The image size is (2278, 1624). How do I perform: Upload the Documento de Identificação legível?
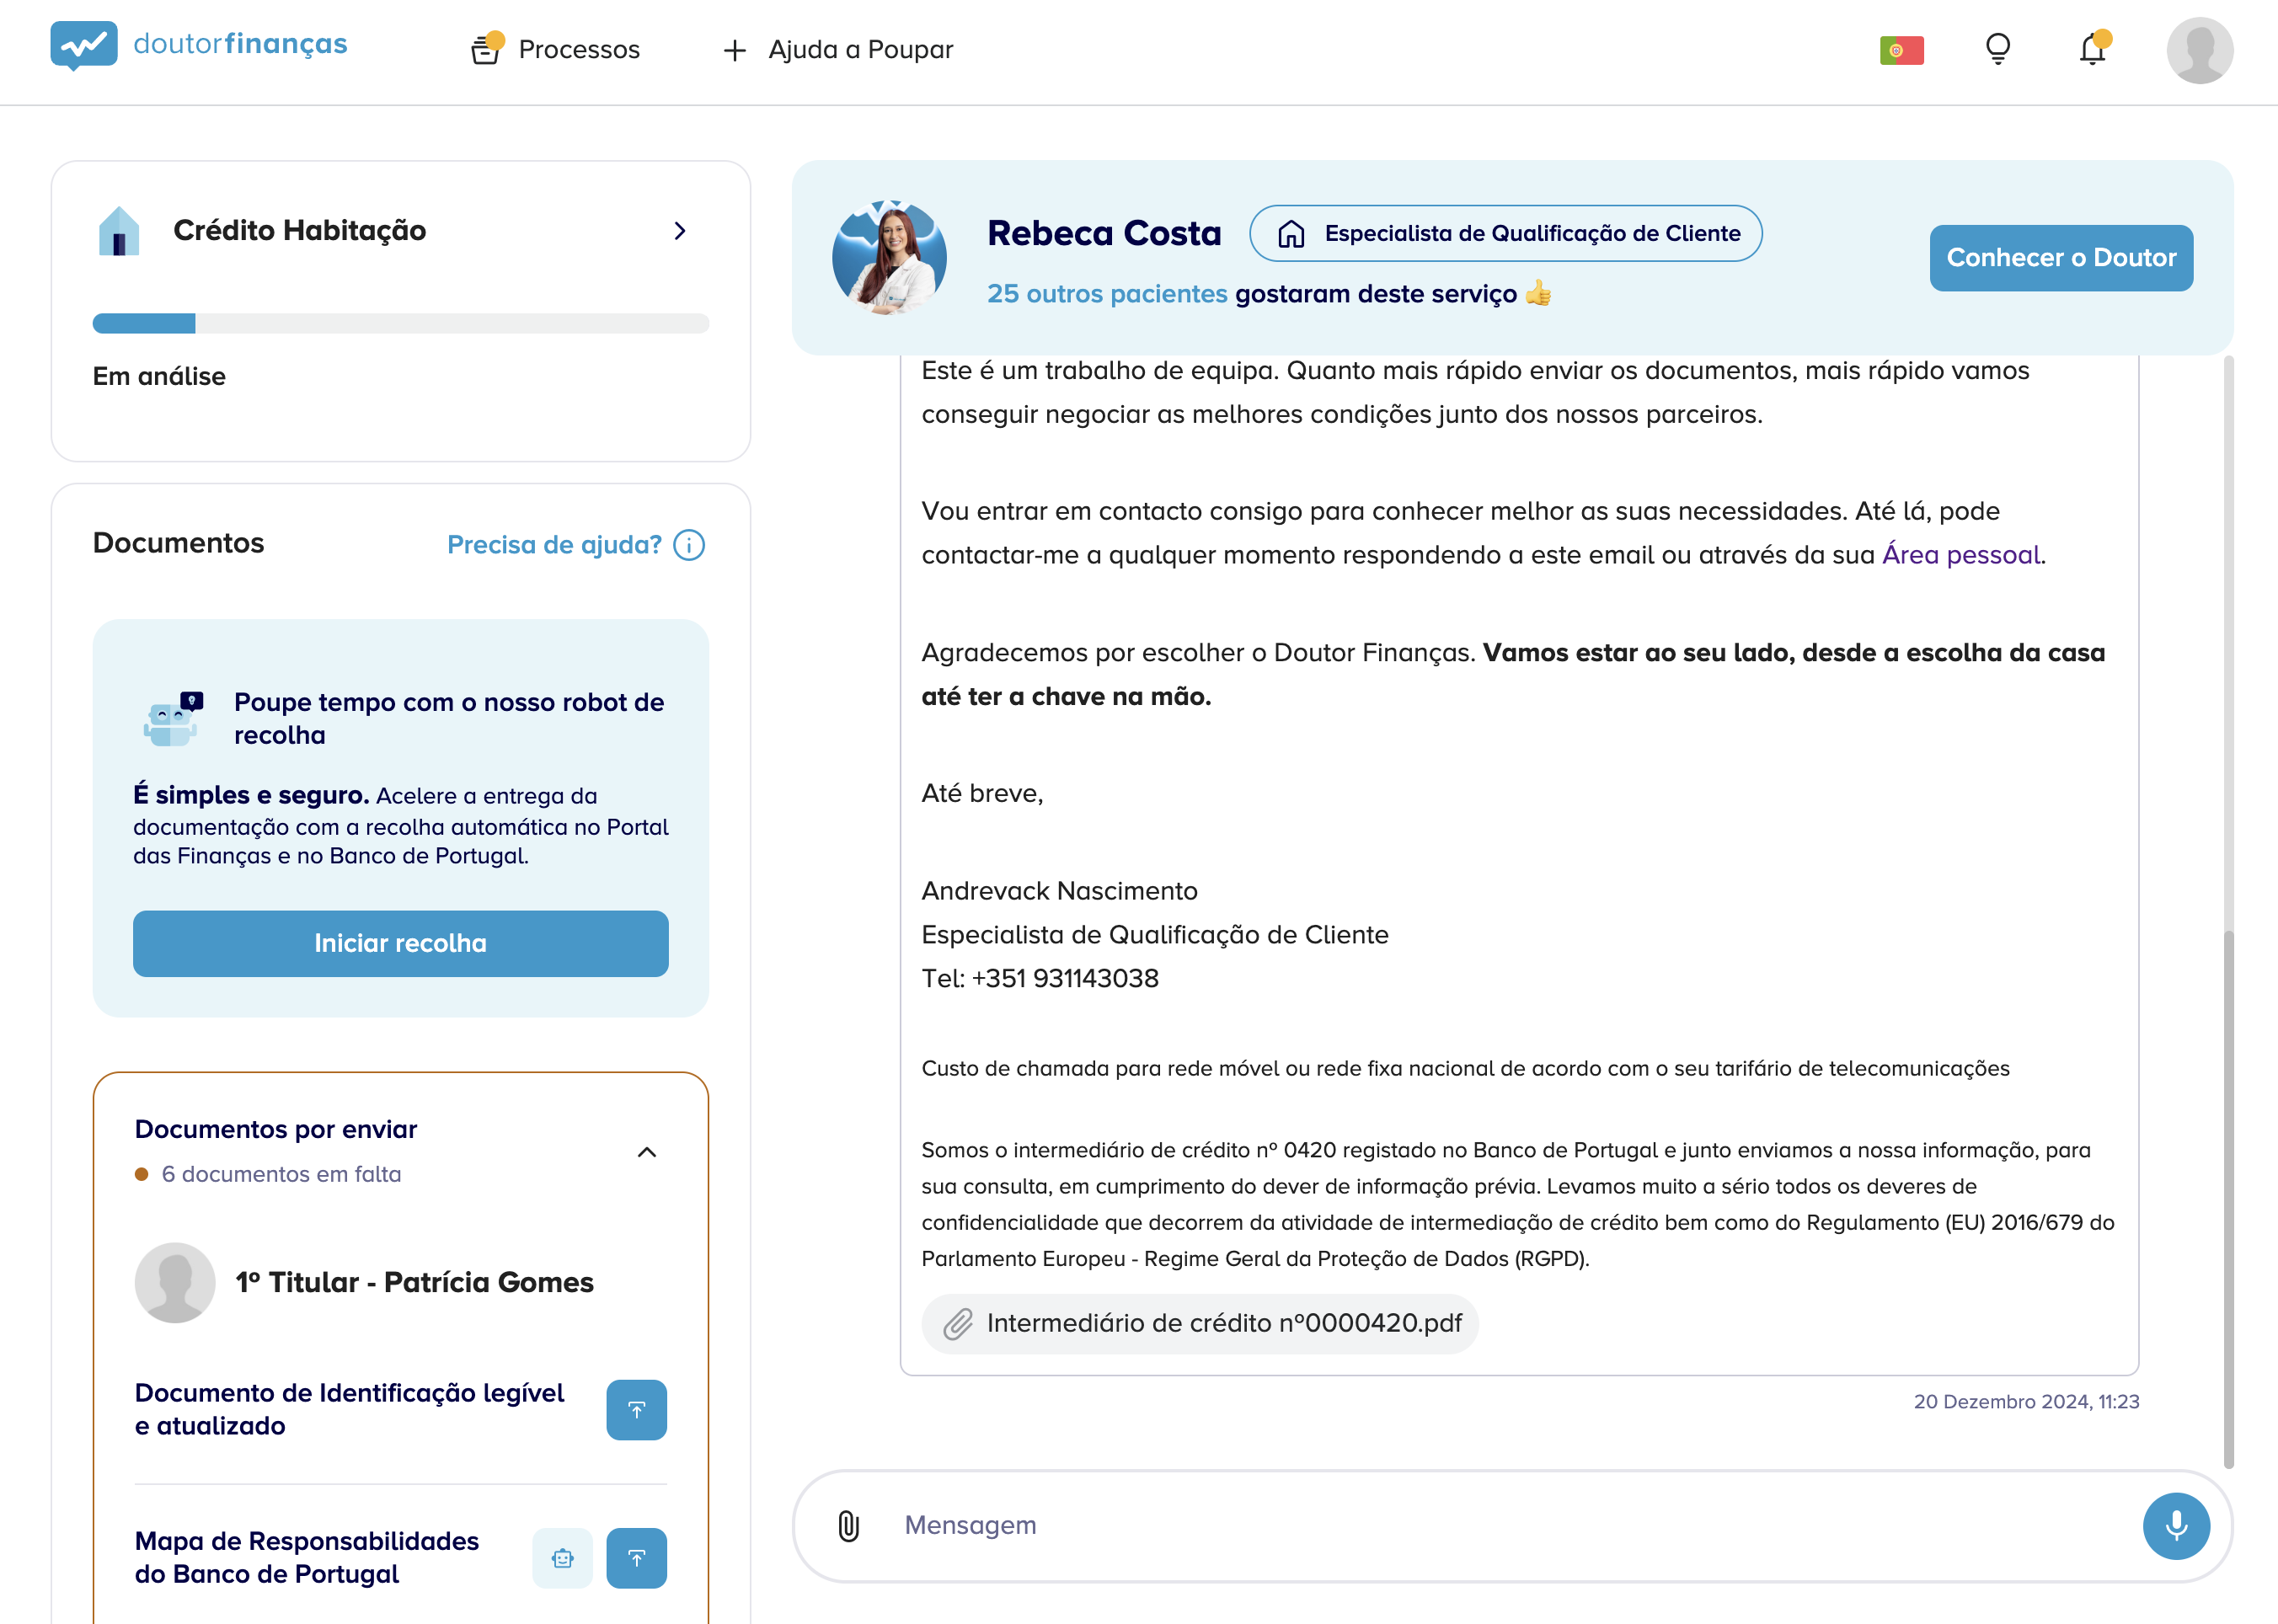(636, 1409)
